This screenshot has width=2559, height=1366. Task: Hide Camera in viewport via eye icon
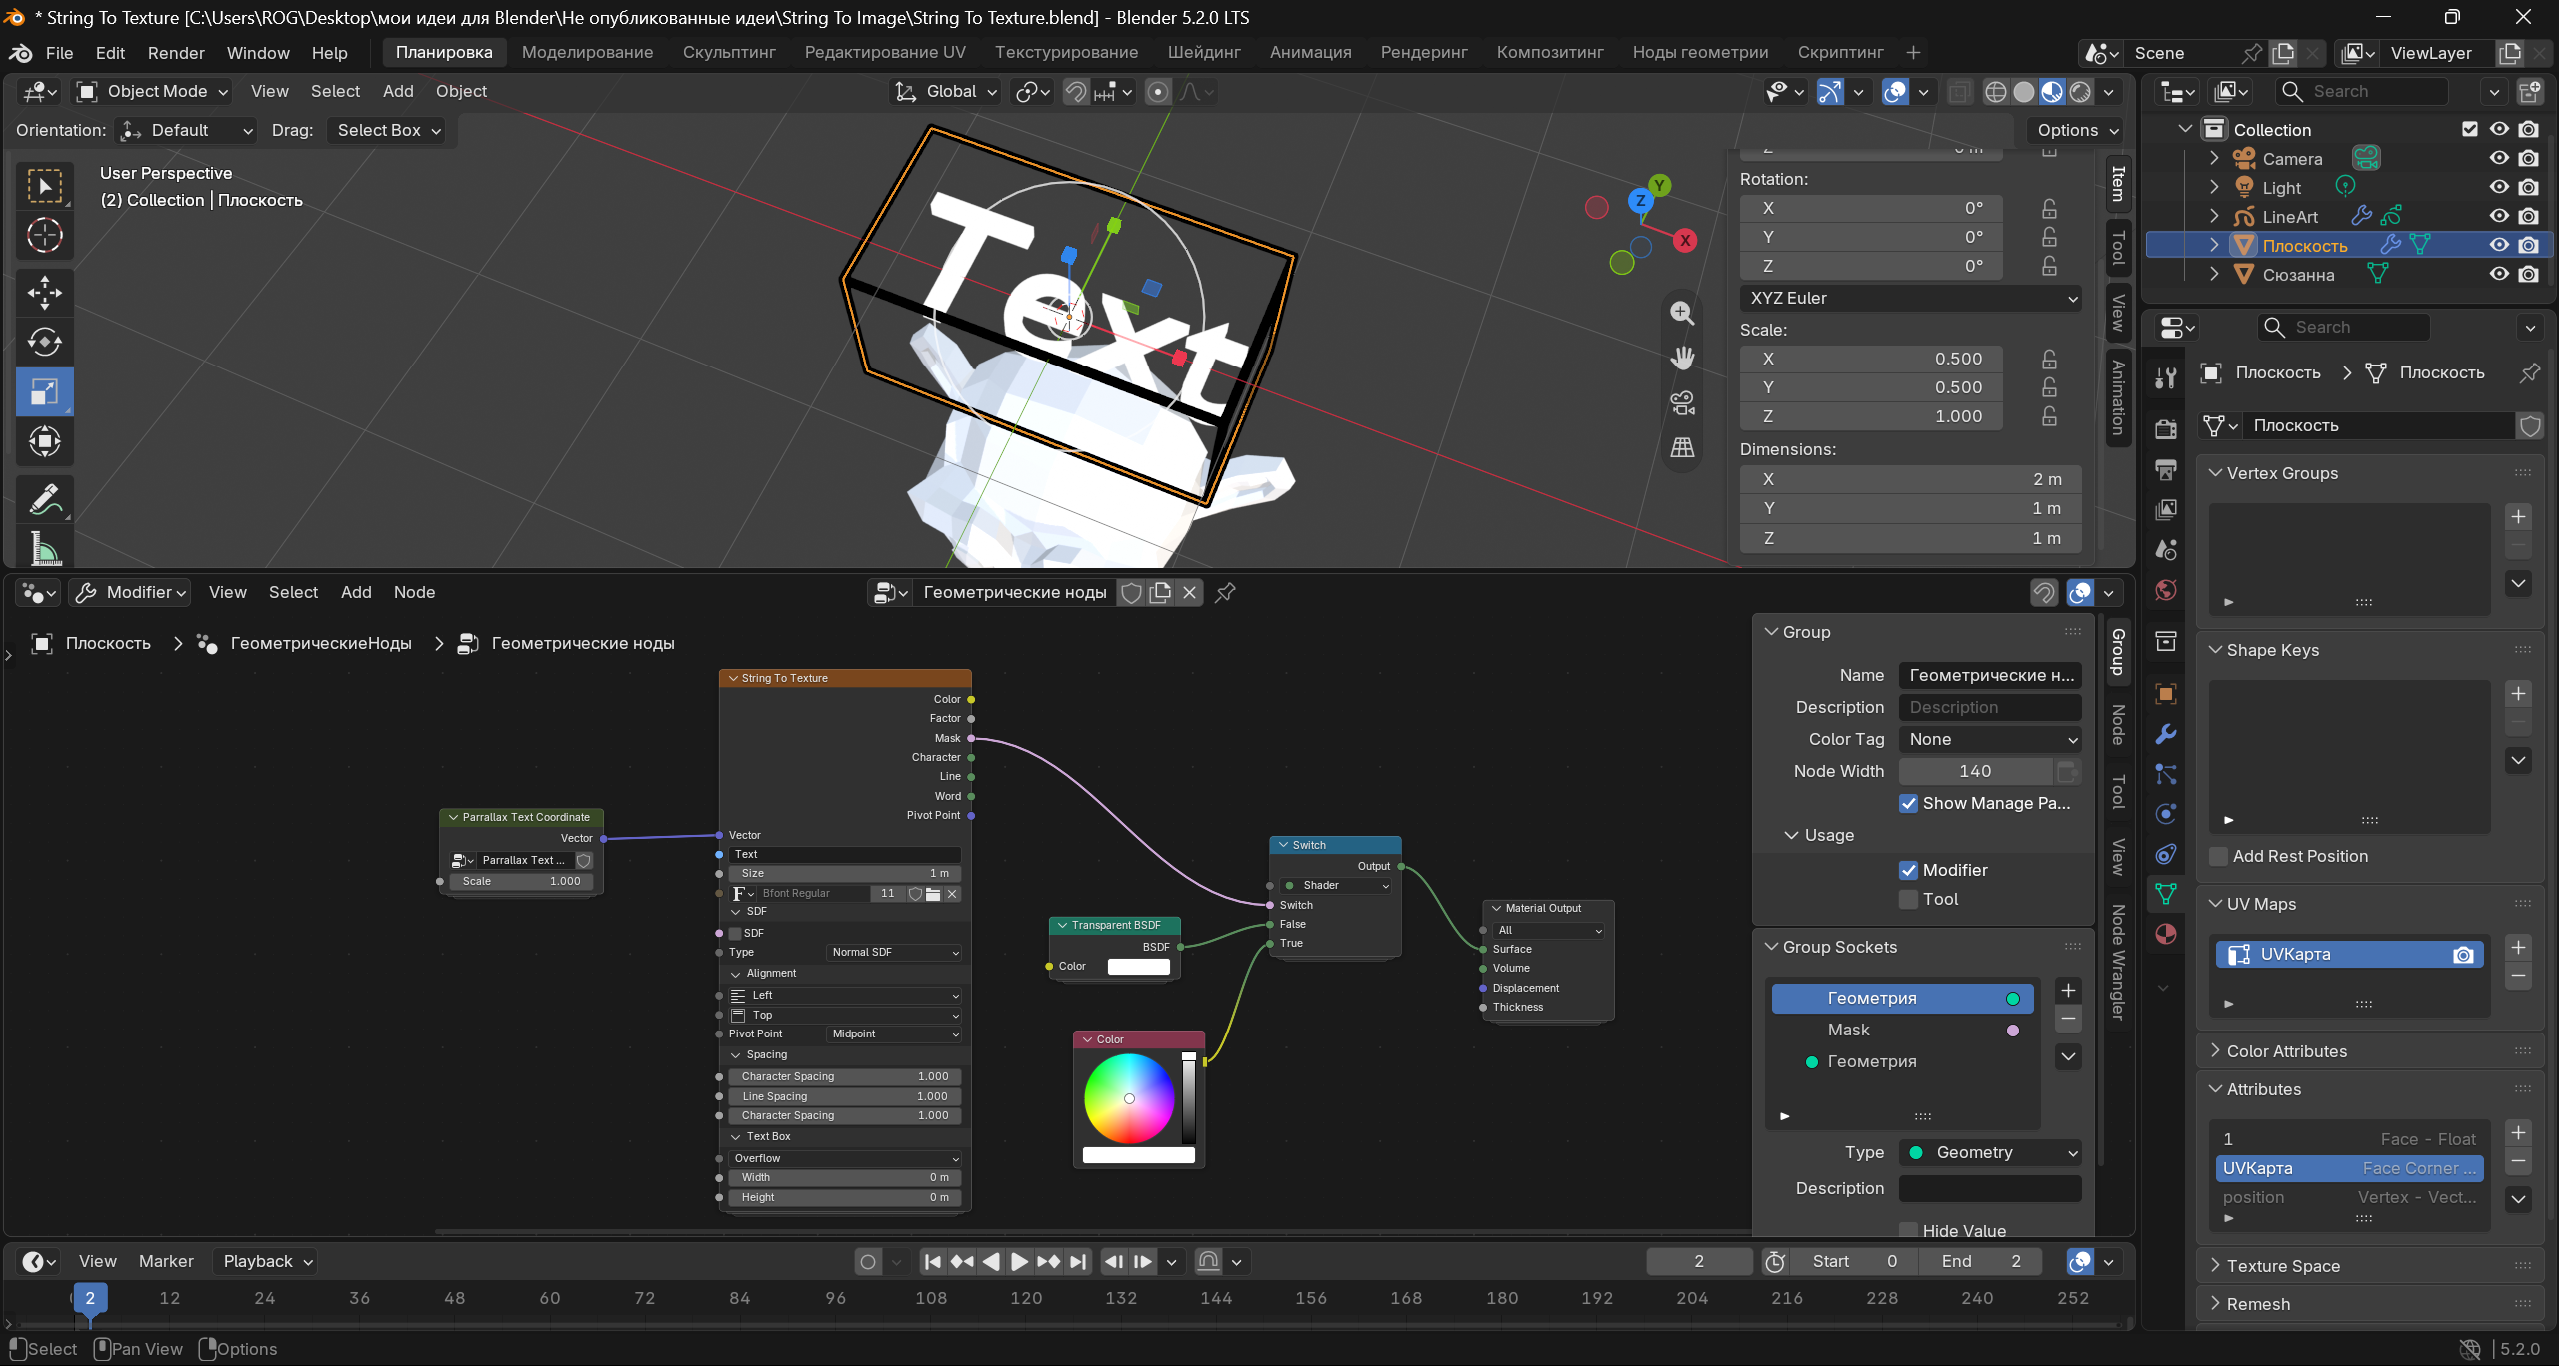[x=2499, y=158]
